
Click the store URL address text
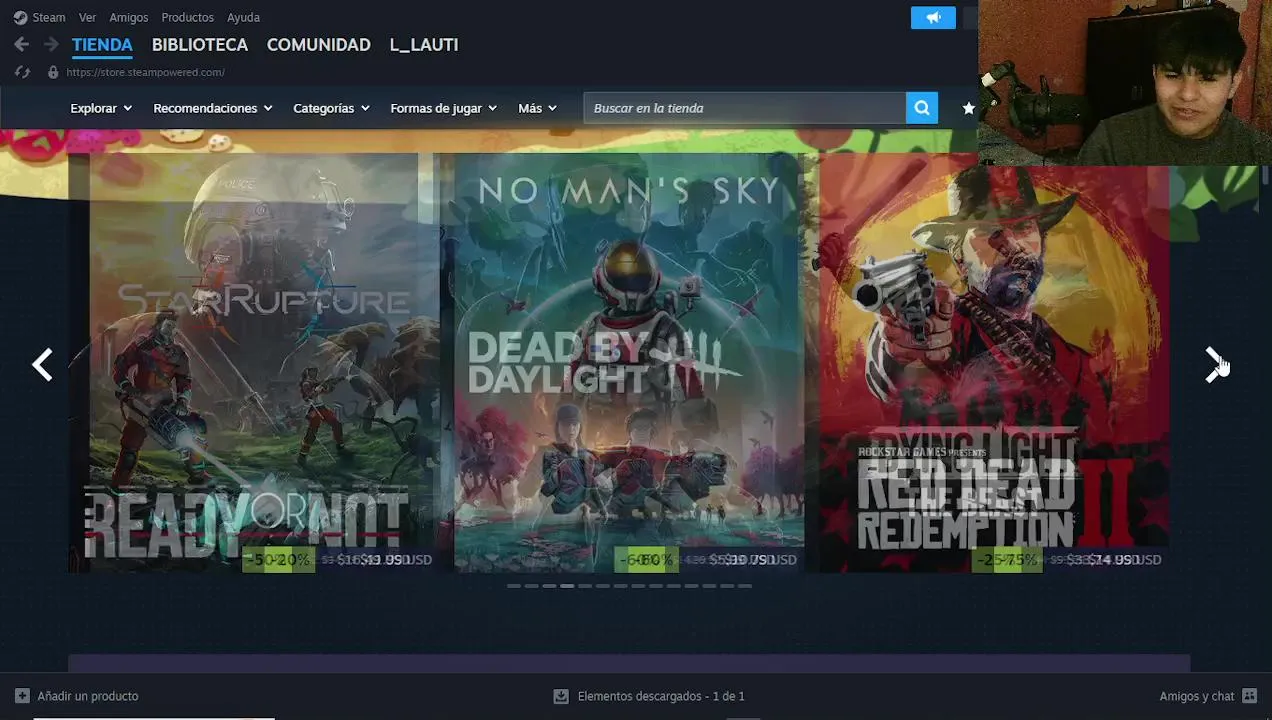pyautogui.click(x=145, y=72)
